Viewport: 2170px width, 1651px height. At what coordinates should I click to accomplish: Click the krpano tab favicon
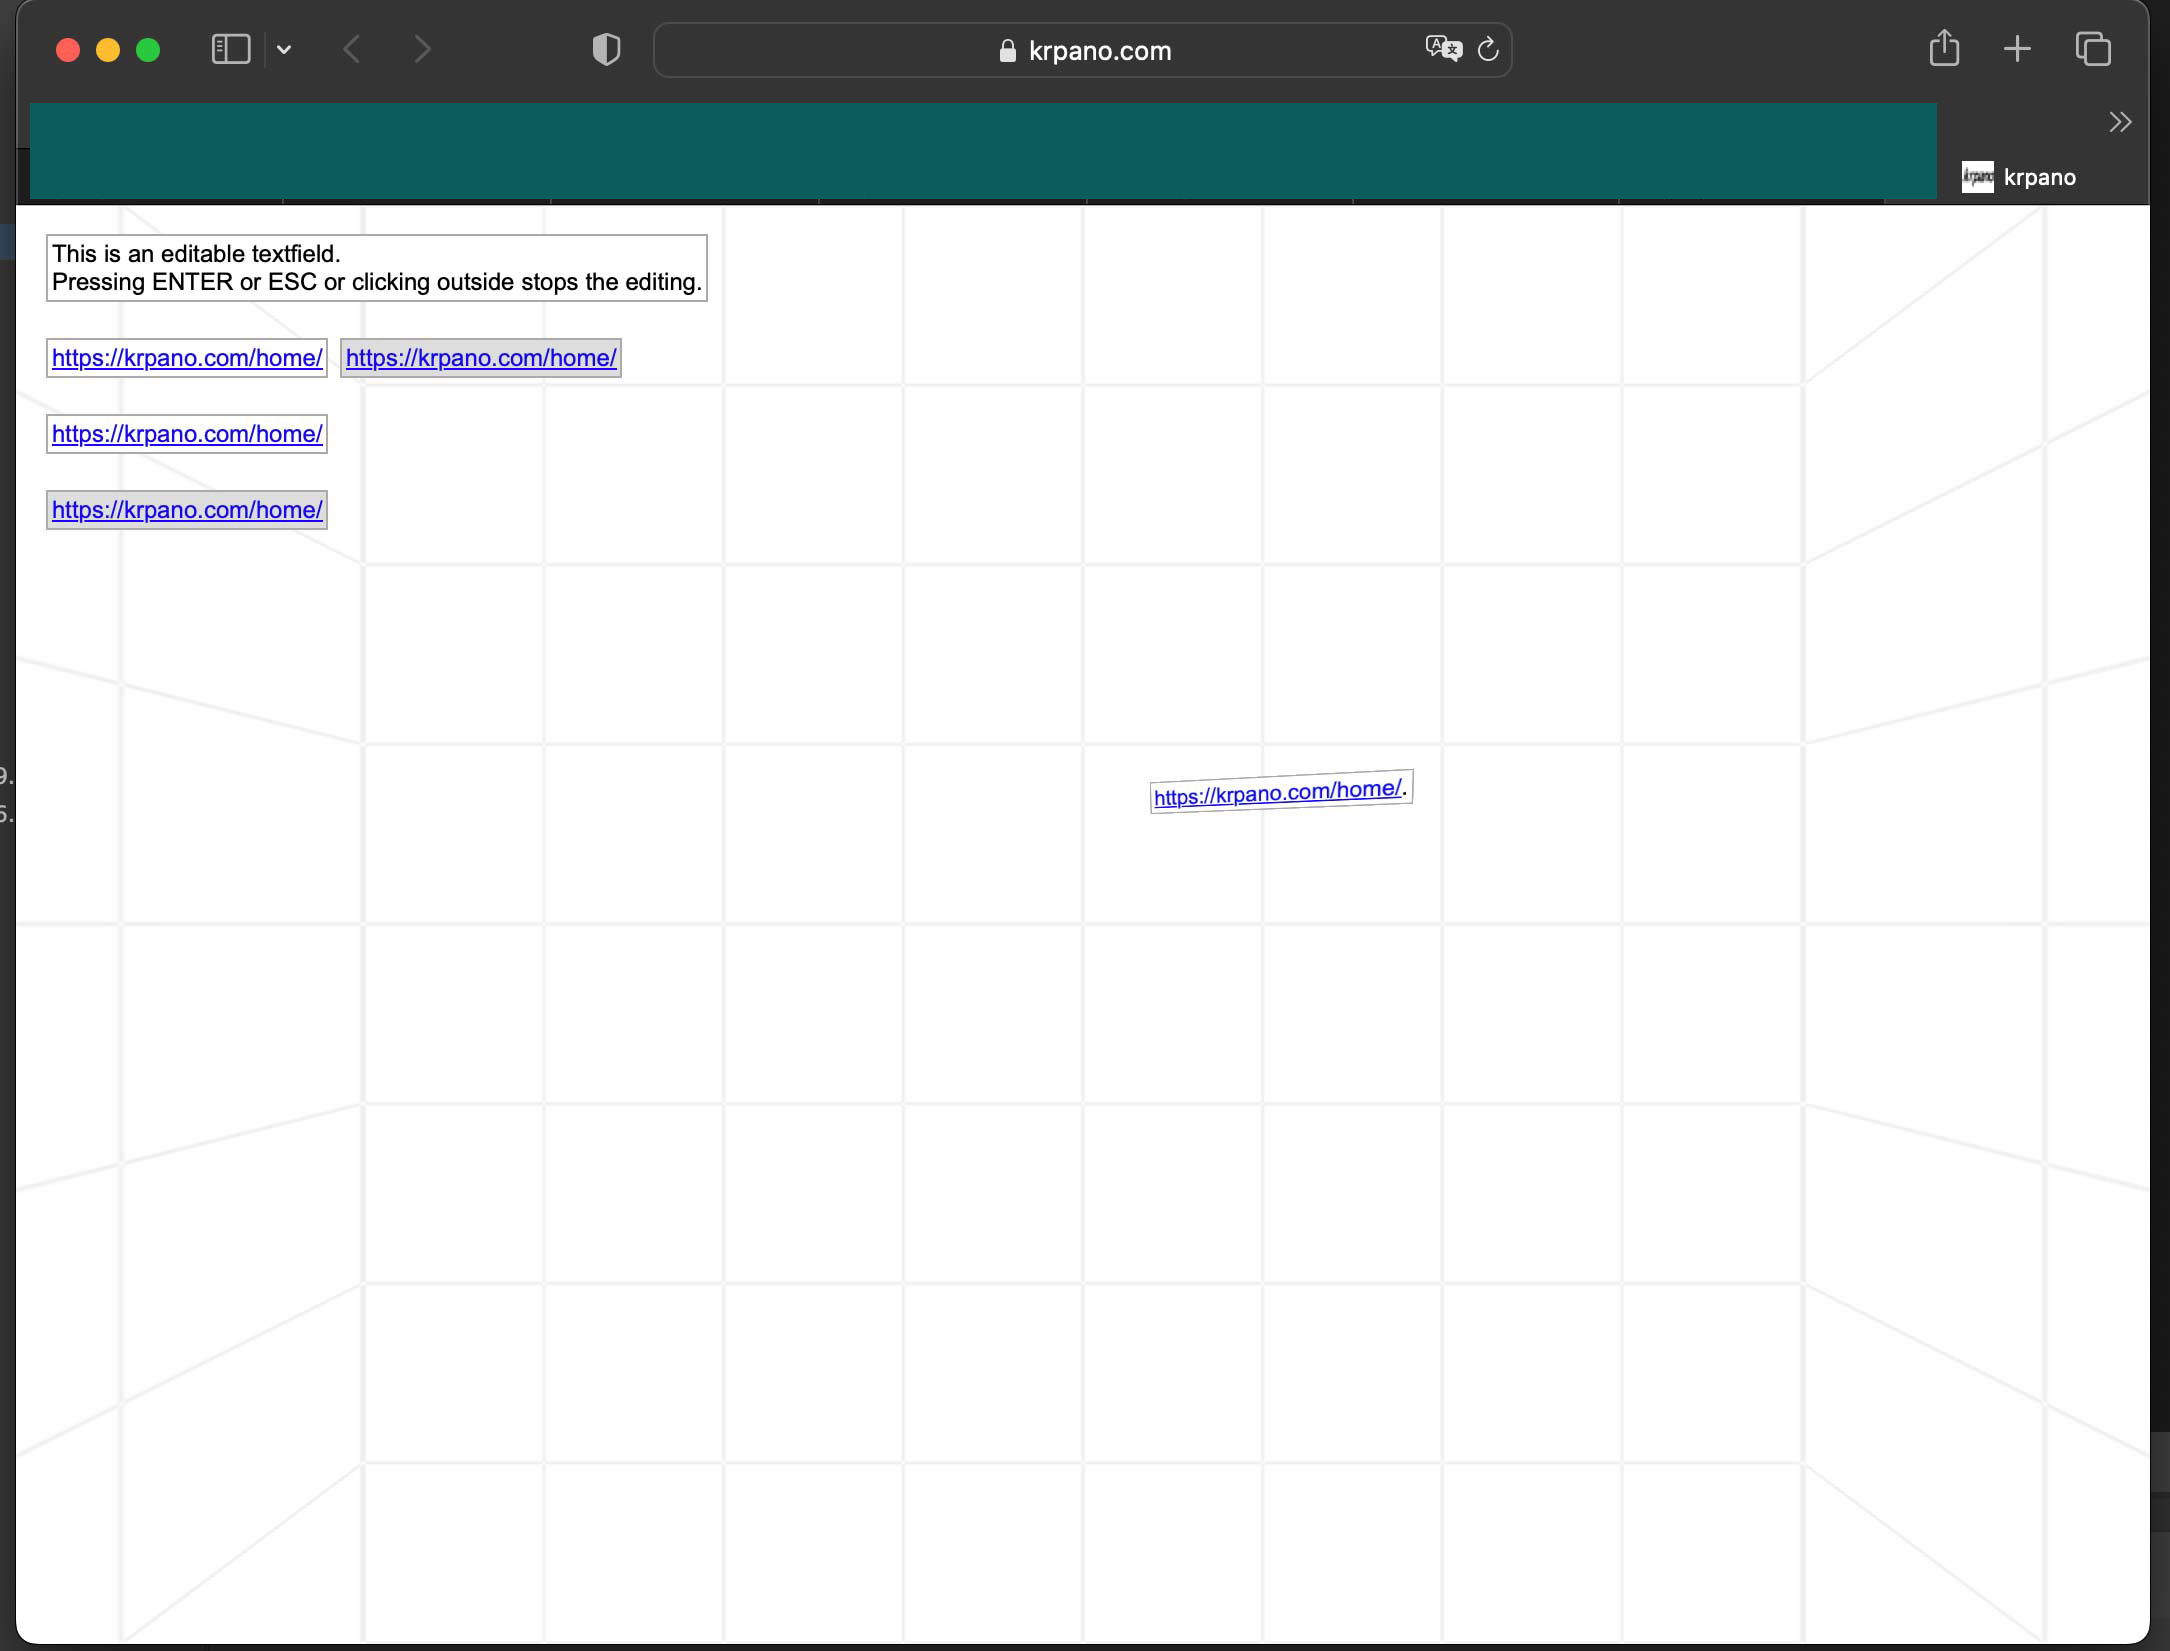(1977, 177)
